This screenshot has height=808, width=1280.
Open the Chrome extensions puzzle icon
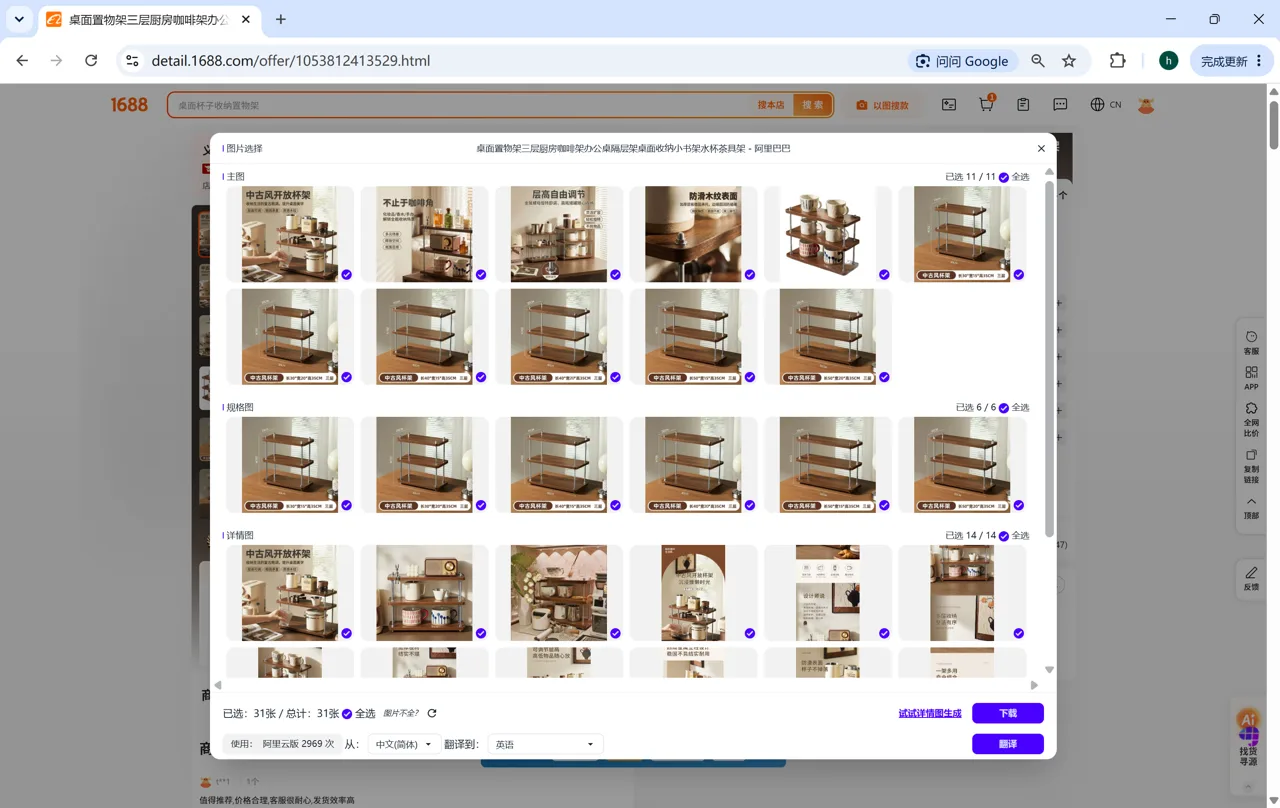click(x=1118, y=61)
